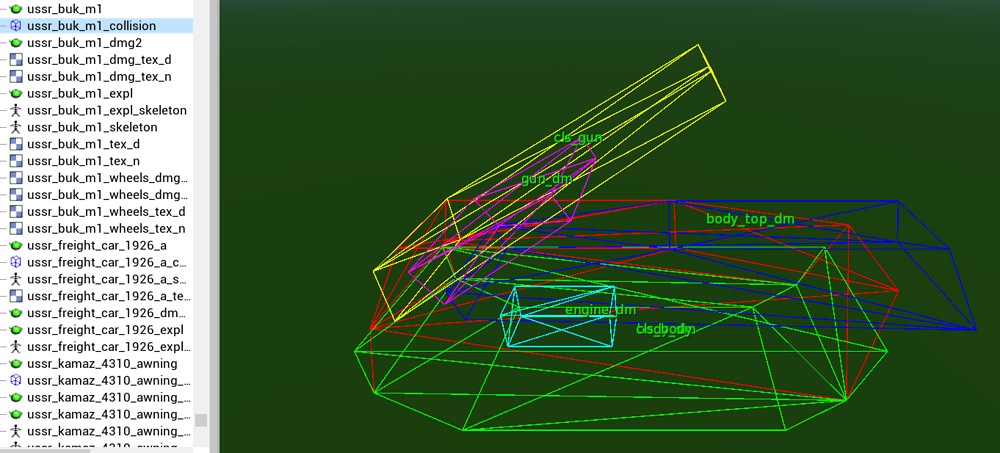Click the teapot icon next to ussr_buk_m1_expl
Viewport: 1000px width, 453px height.
click(x=16, y=93)
